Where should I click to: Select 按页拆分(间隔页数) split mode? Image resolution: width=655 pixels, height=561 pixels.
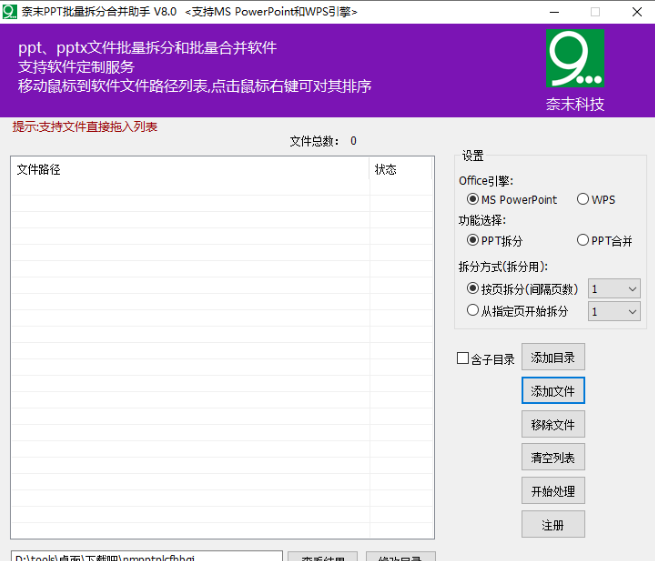point(474,289)
